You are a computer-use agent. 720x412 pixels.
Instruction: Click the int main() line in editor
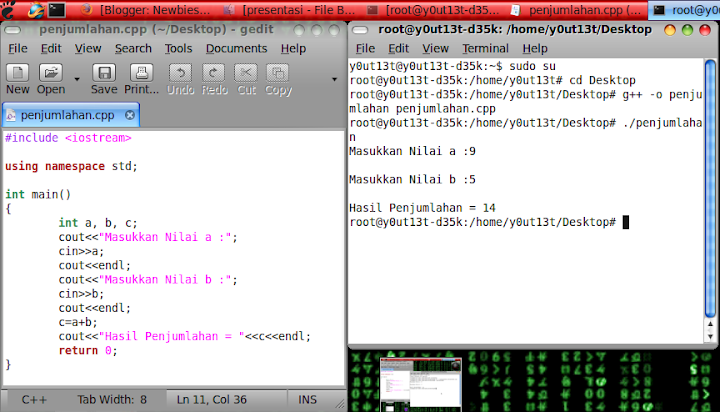38,194
